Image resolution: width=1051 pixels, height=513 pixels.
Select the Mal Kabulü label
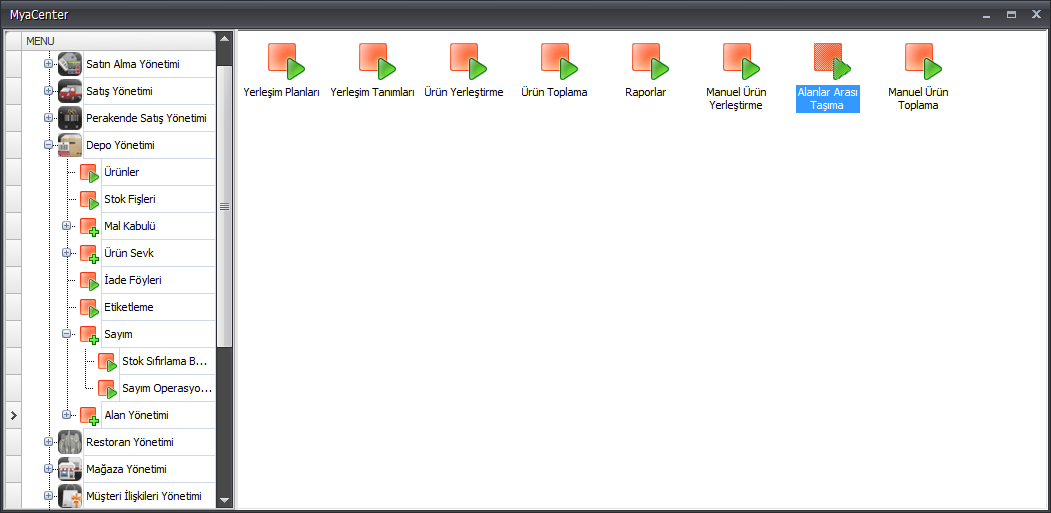tap(130, 226)
